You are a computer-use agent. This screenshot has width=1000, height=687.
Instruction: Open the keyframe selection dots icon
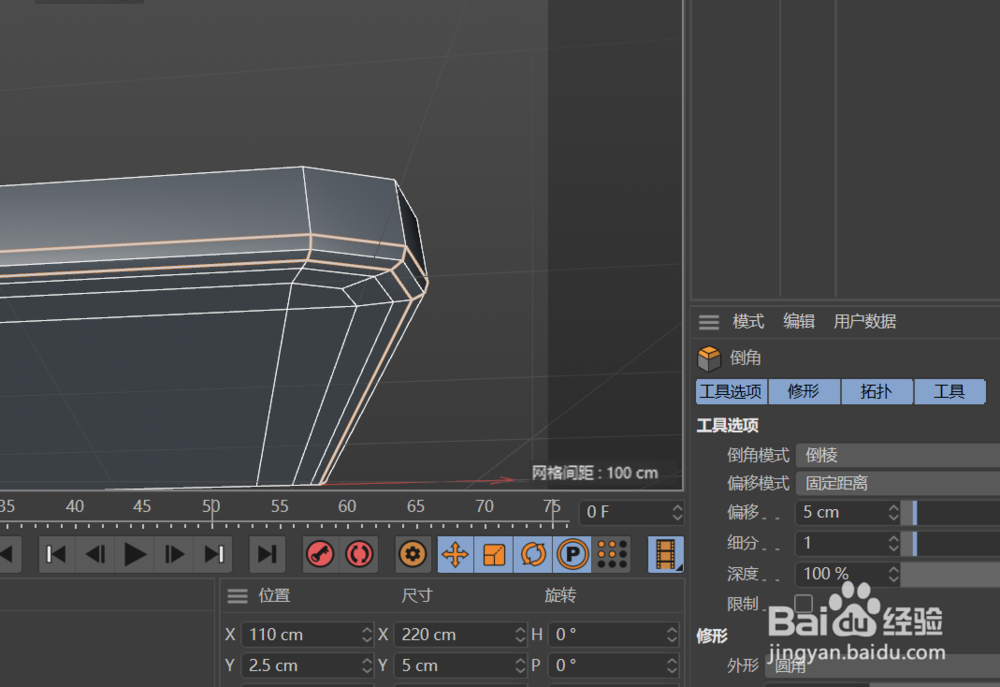tap(613, 554)
